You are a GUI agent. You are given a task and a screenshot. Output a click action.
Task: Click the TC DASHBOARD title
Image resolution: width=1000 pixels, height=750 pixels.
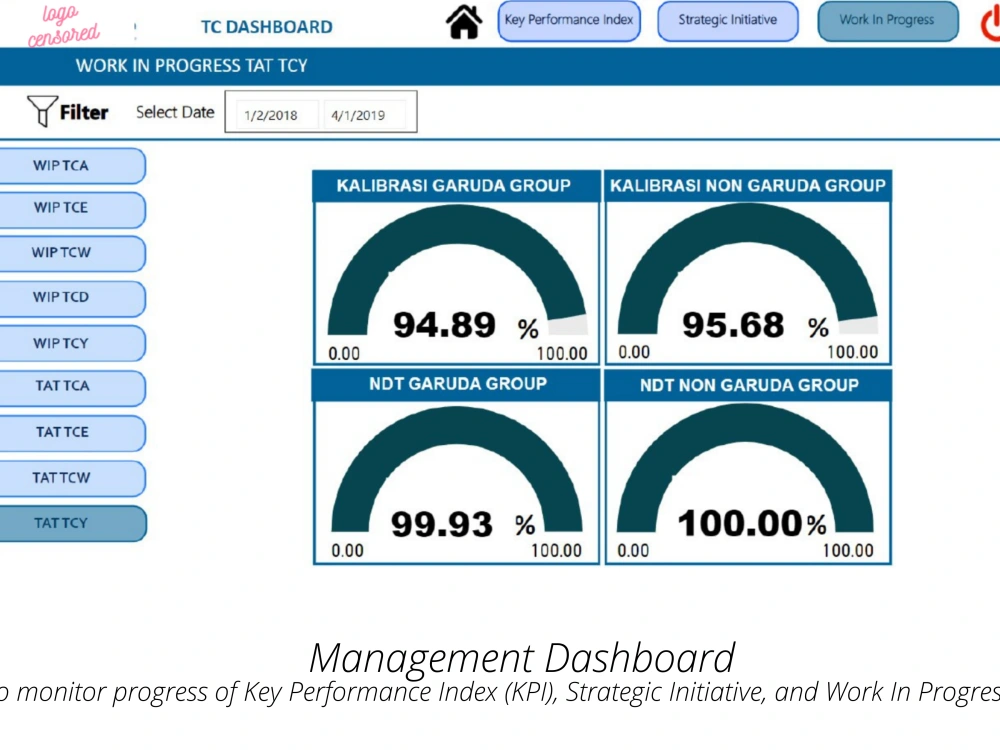[x=267, y=27]
